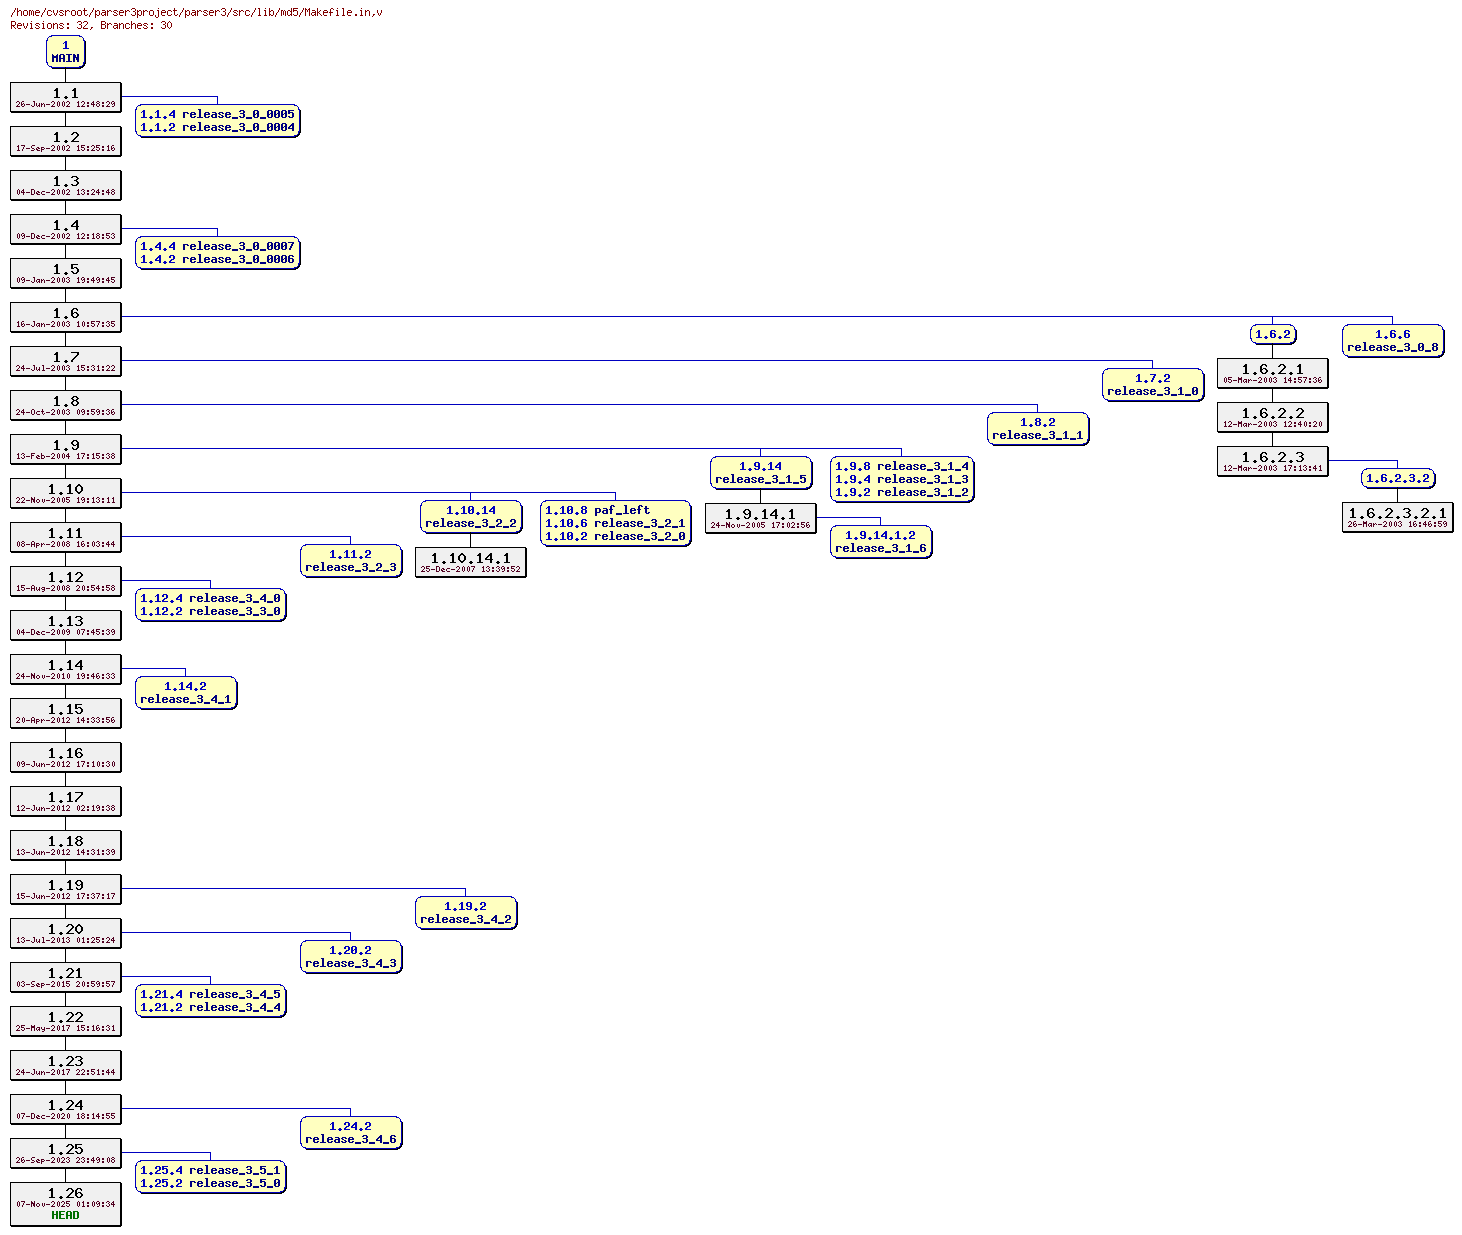Click tag release_3_0_0005
Image resolution: width=1462 pixels, height=1235 pixels.
coord(238,114)
